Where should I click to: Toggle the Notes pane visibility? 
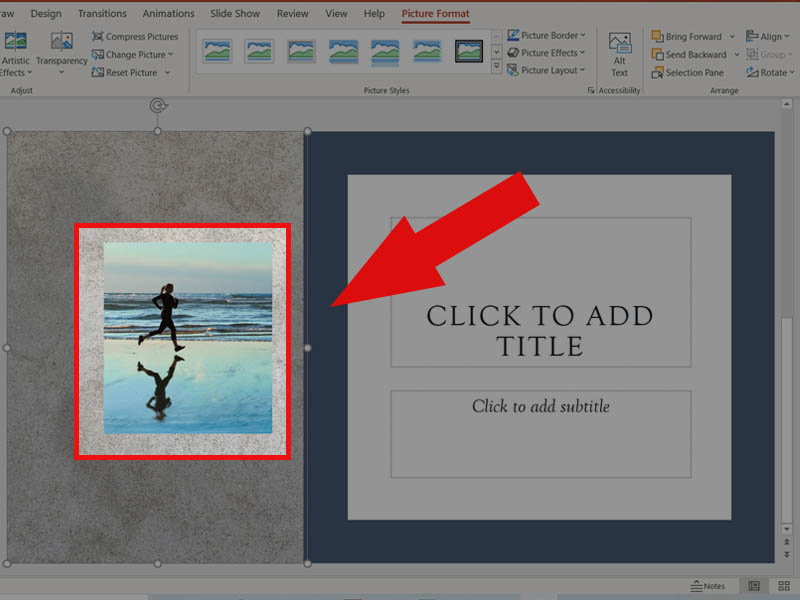click(707, 586)
